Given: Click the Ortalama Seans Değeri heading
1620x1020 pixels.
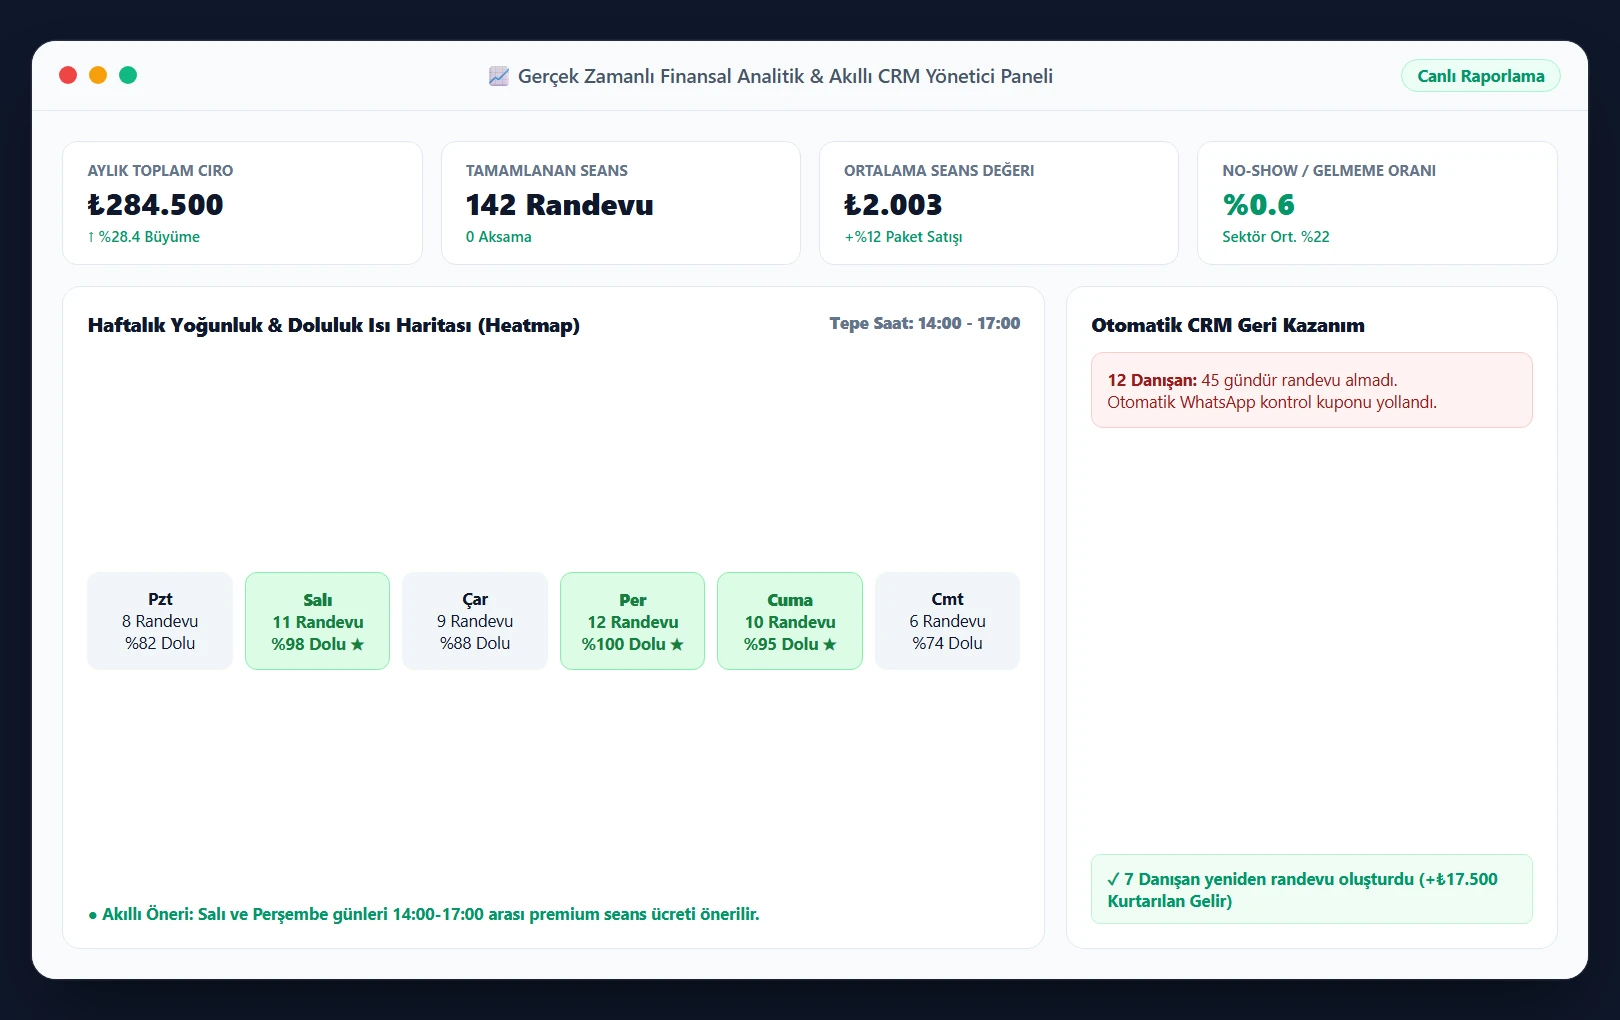Looking at the screenshot, I should 939,171.
